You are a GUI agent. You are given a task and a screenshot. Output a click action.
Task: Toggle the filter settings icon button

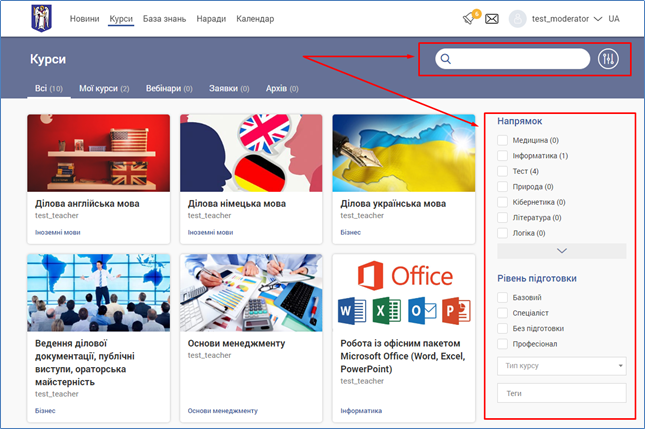point(608,59)
